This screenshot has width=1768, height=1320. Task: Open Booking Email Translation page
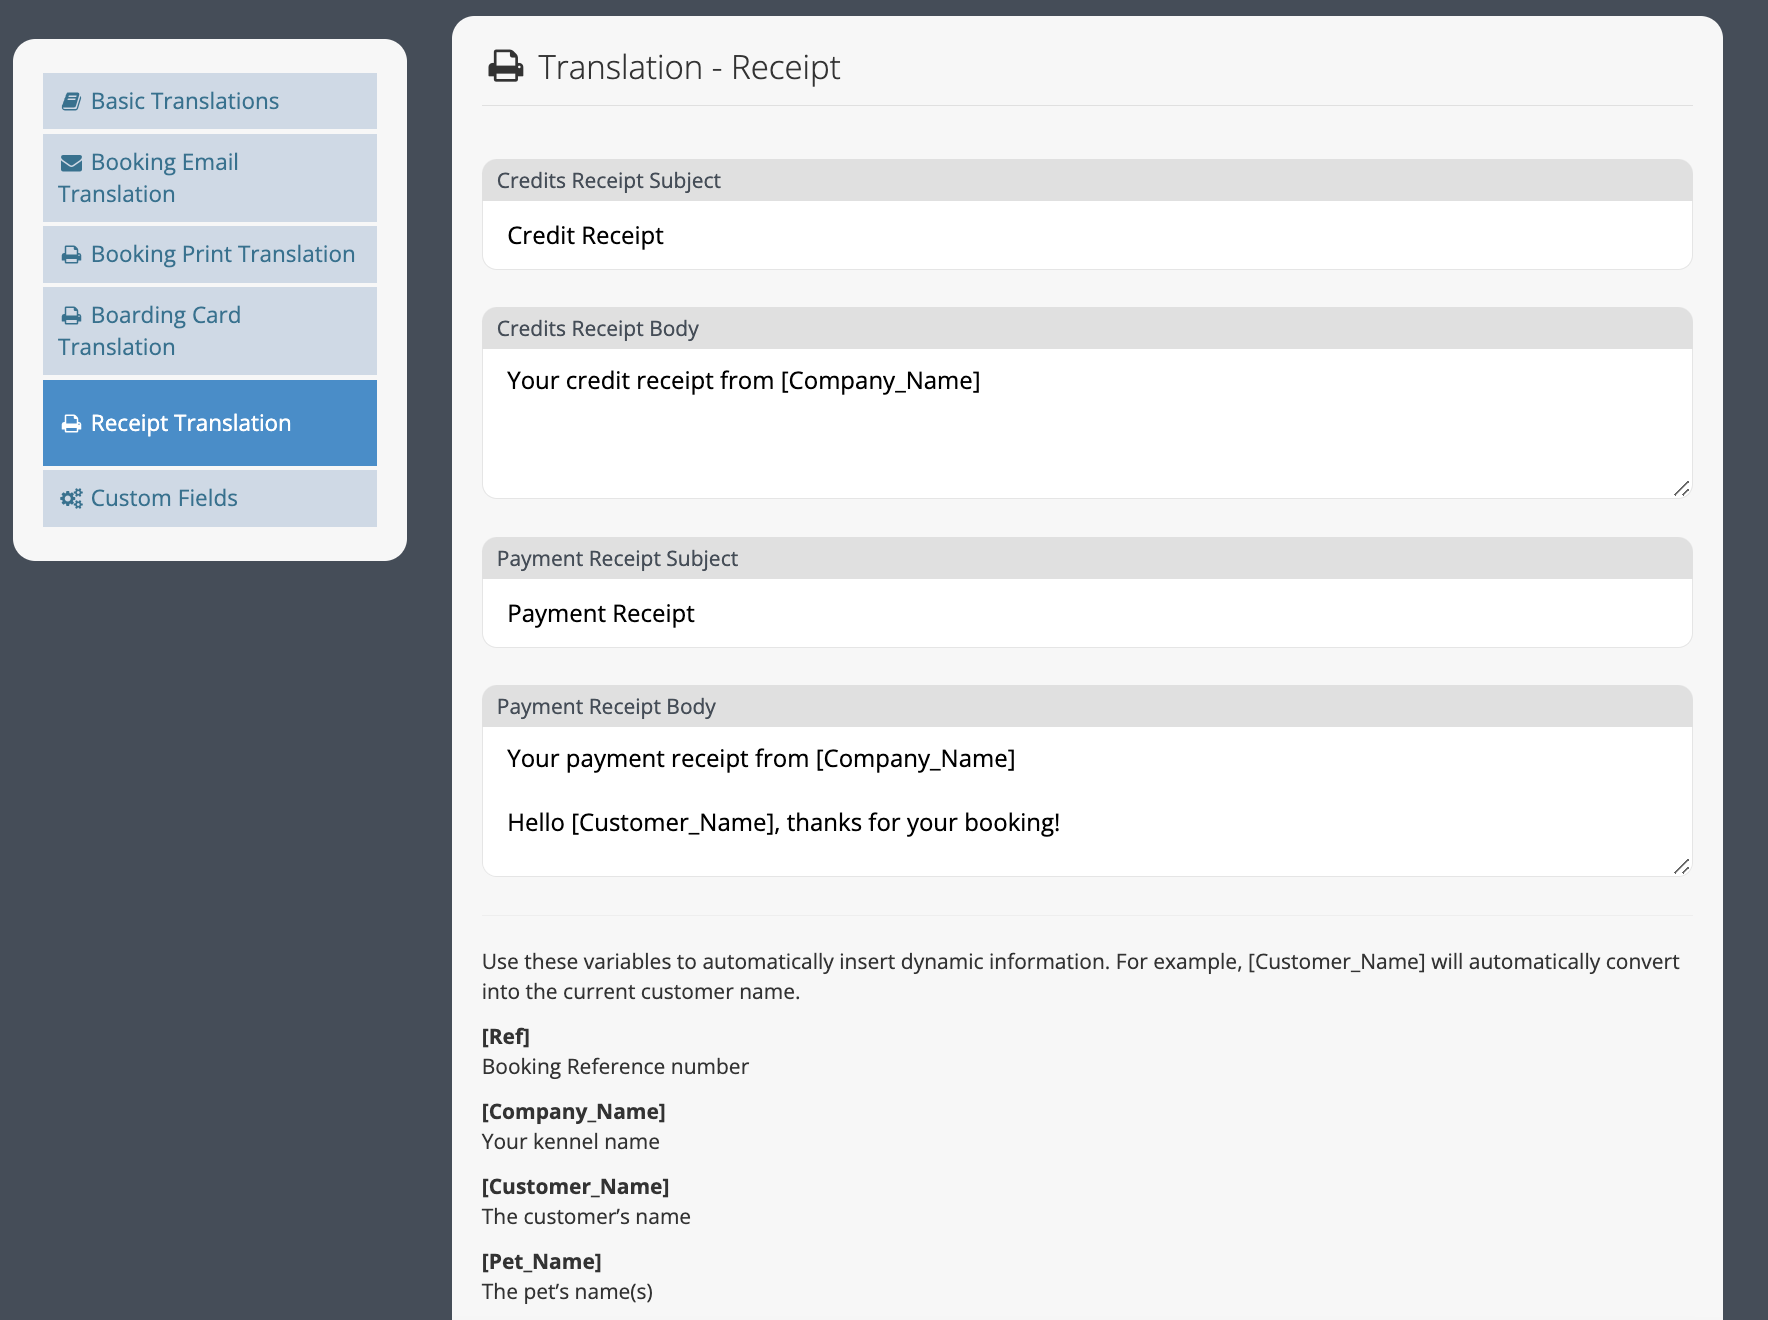(x=210, y=178)
